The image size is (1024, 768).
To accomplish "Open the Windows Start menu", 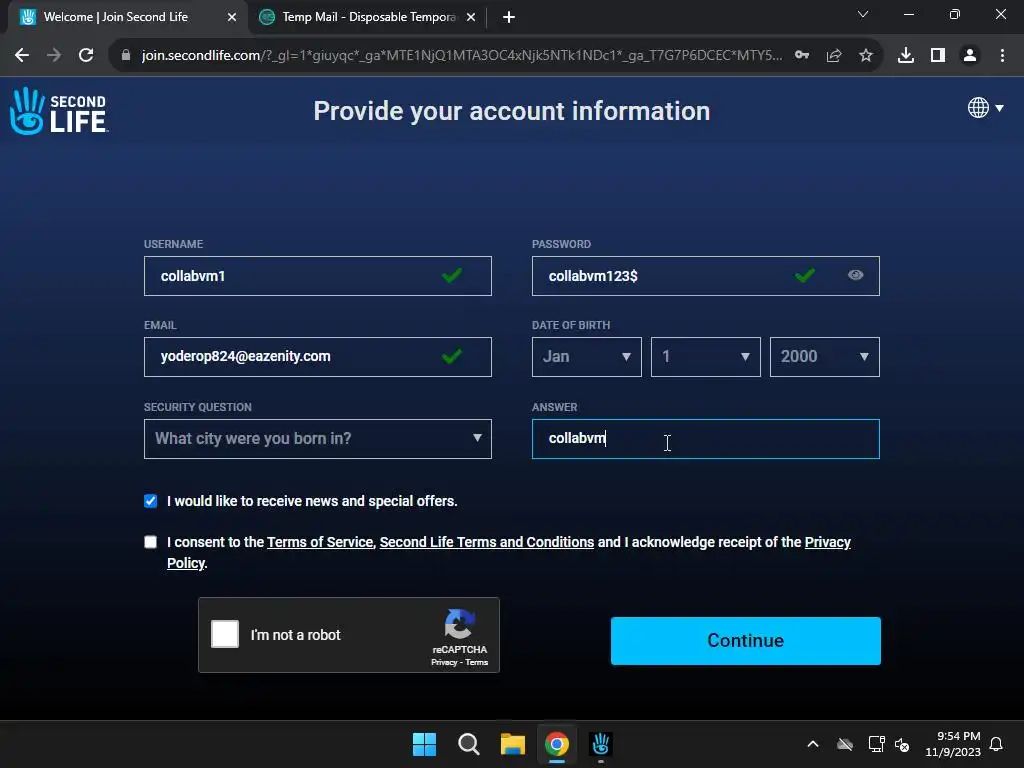I will [424, 744].
